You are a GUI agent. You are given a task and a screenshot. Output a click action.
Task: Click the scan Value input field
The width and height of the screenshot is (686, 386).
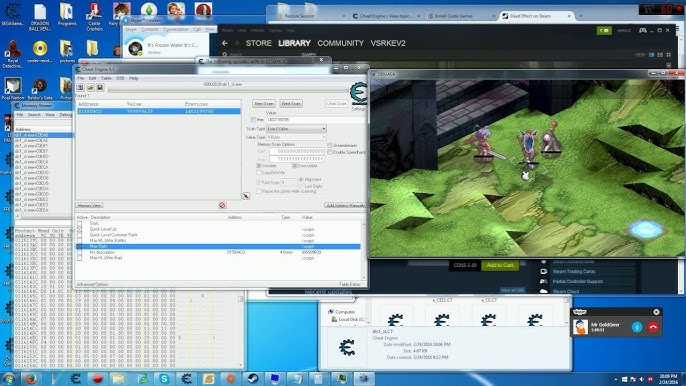pyautogui.click(x=315, y=119)
